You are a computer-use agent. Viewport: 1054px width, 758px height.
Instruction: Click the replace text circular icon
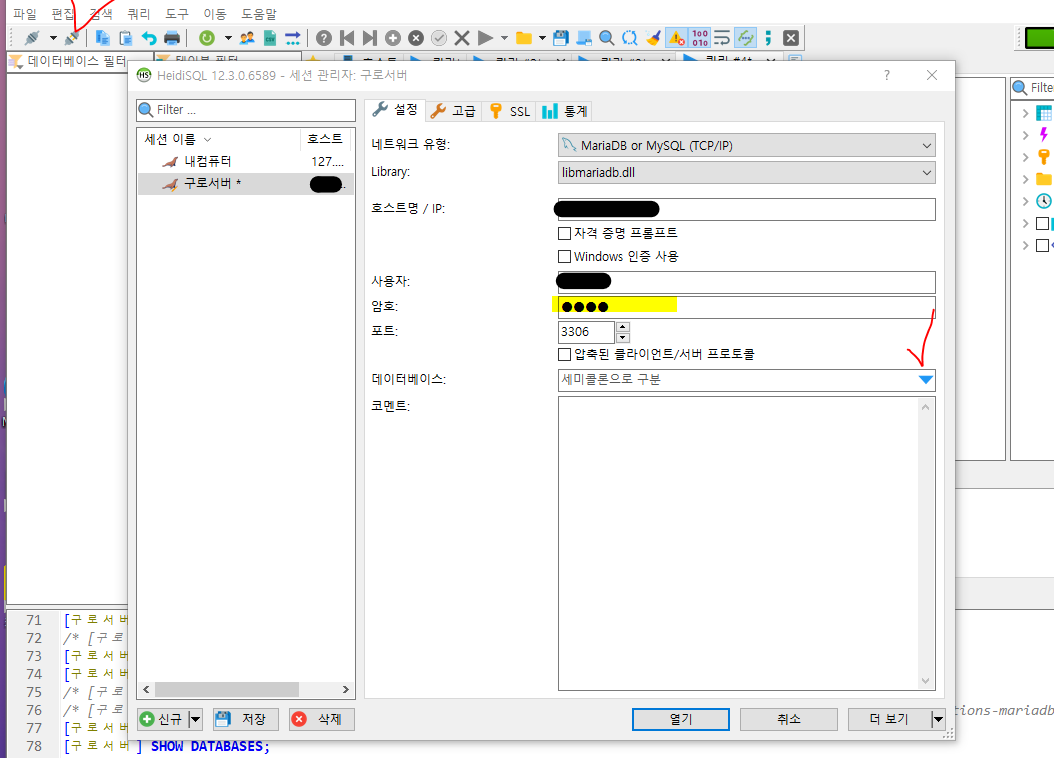point(630,38)
